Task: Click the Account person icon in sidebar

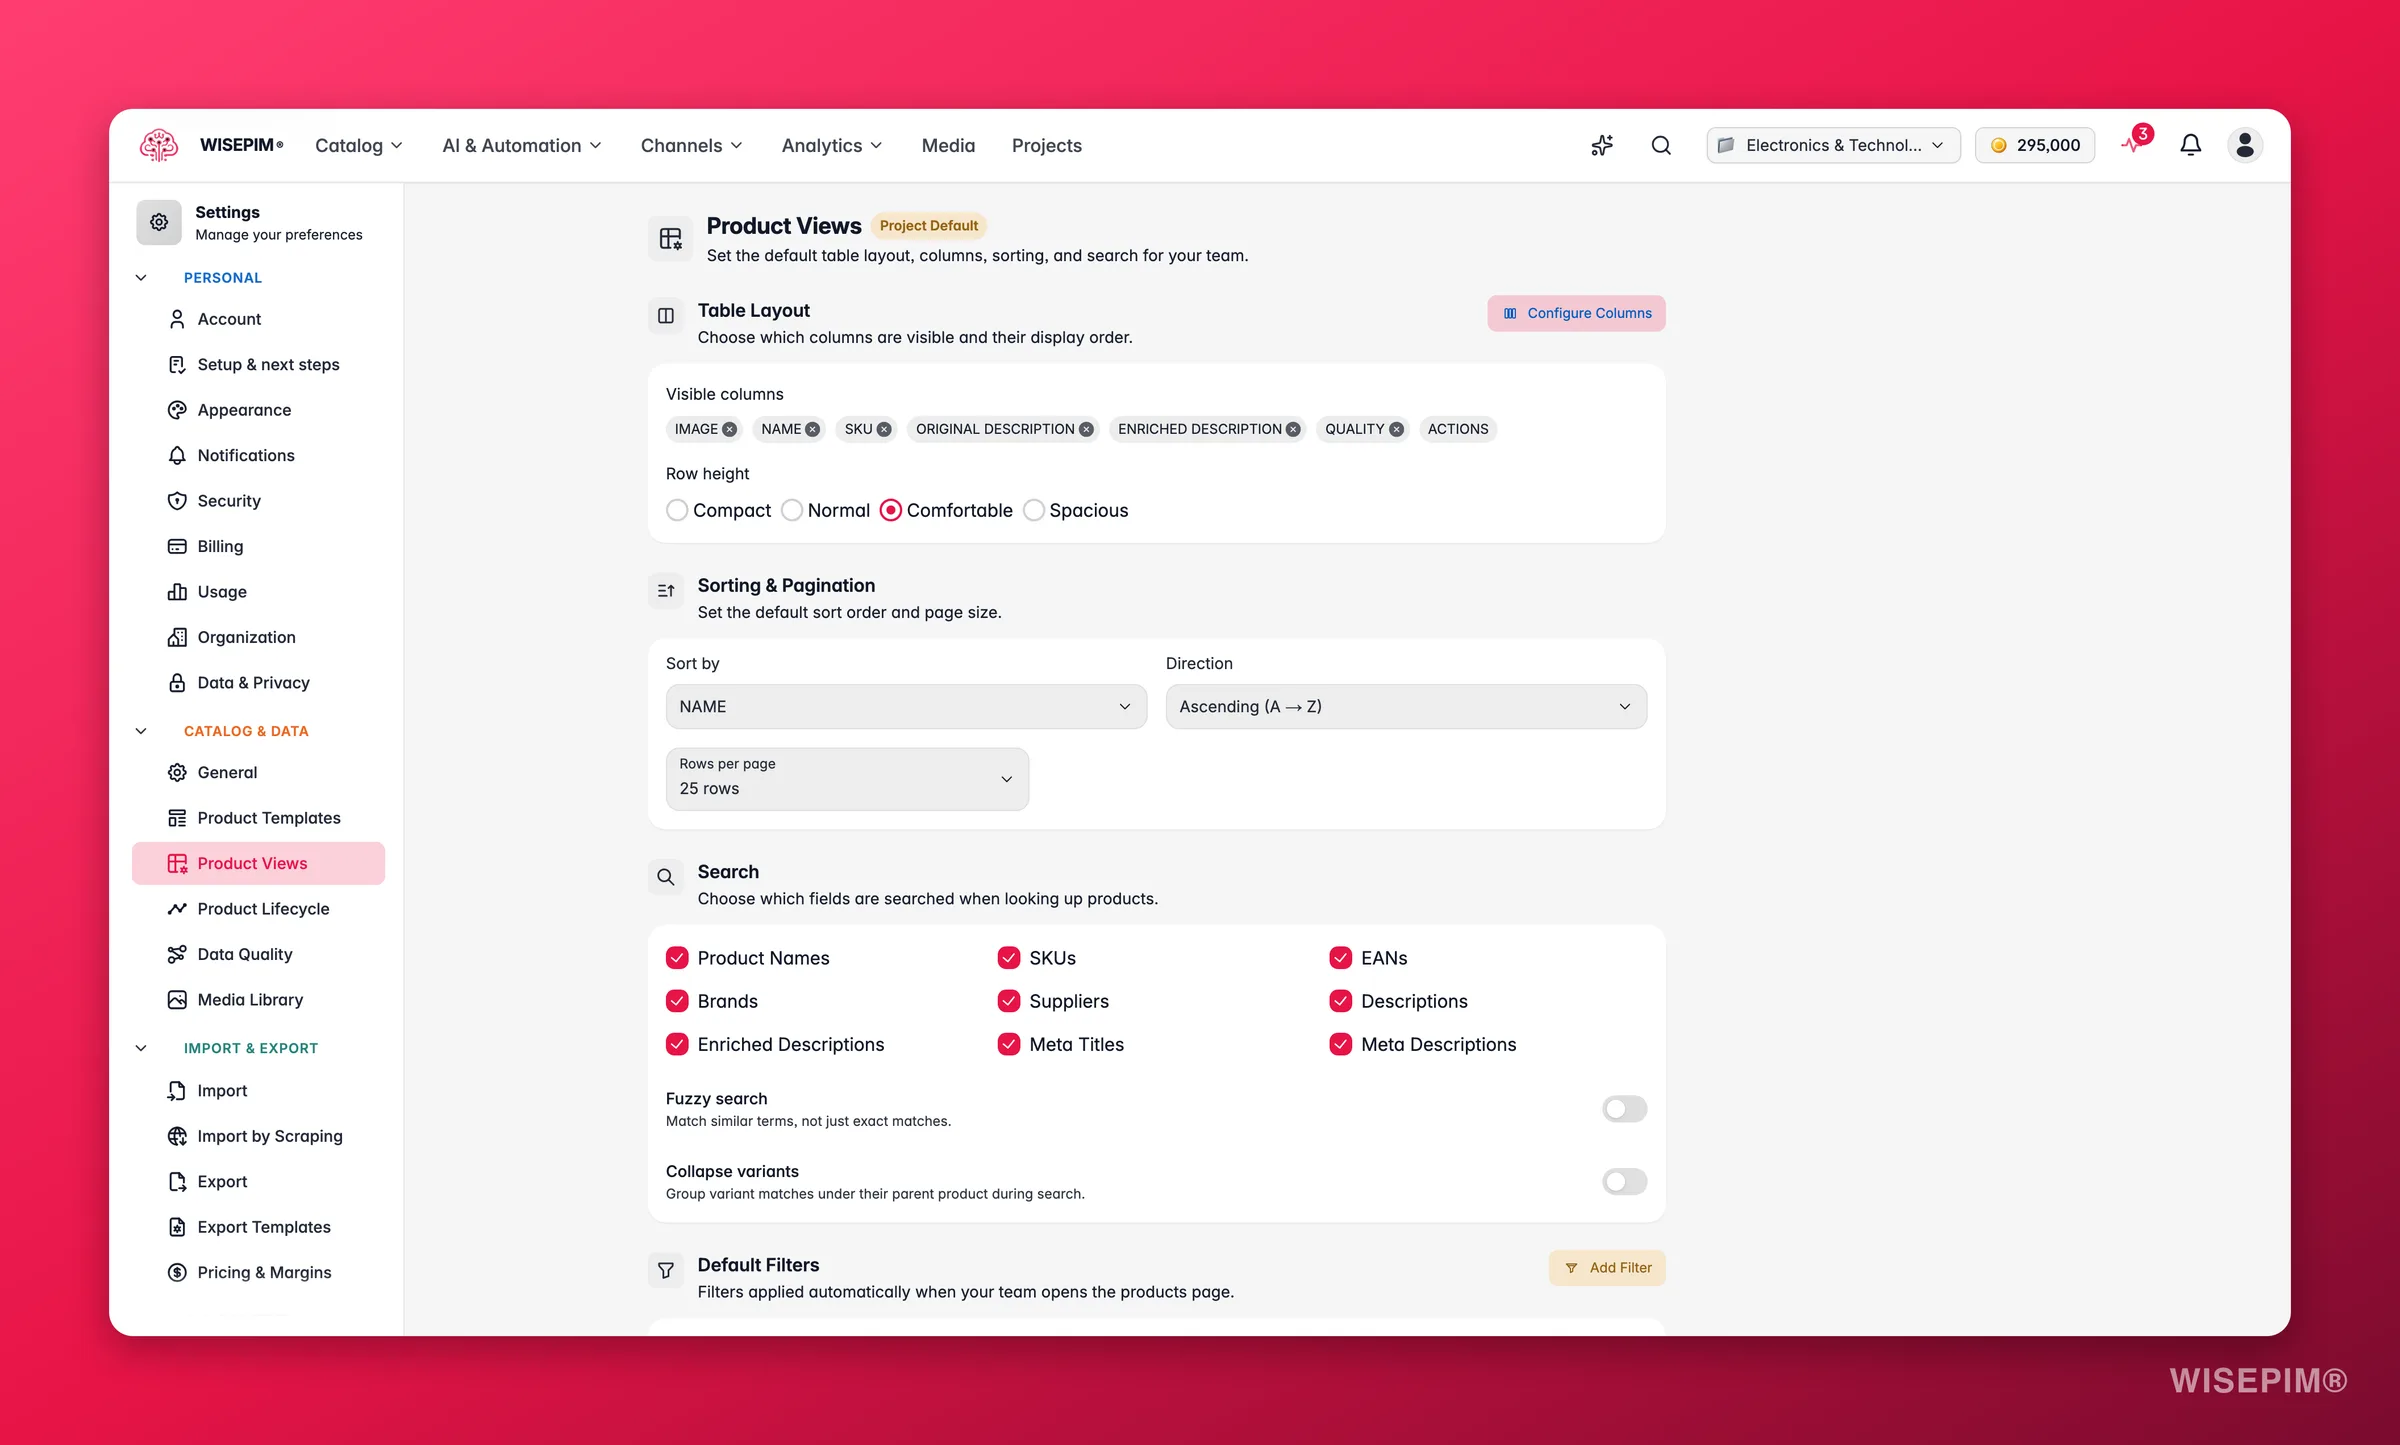Action: coord(177,319)
